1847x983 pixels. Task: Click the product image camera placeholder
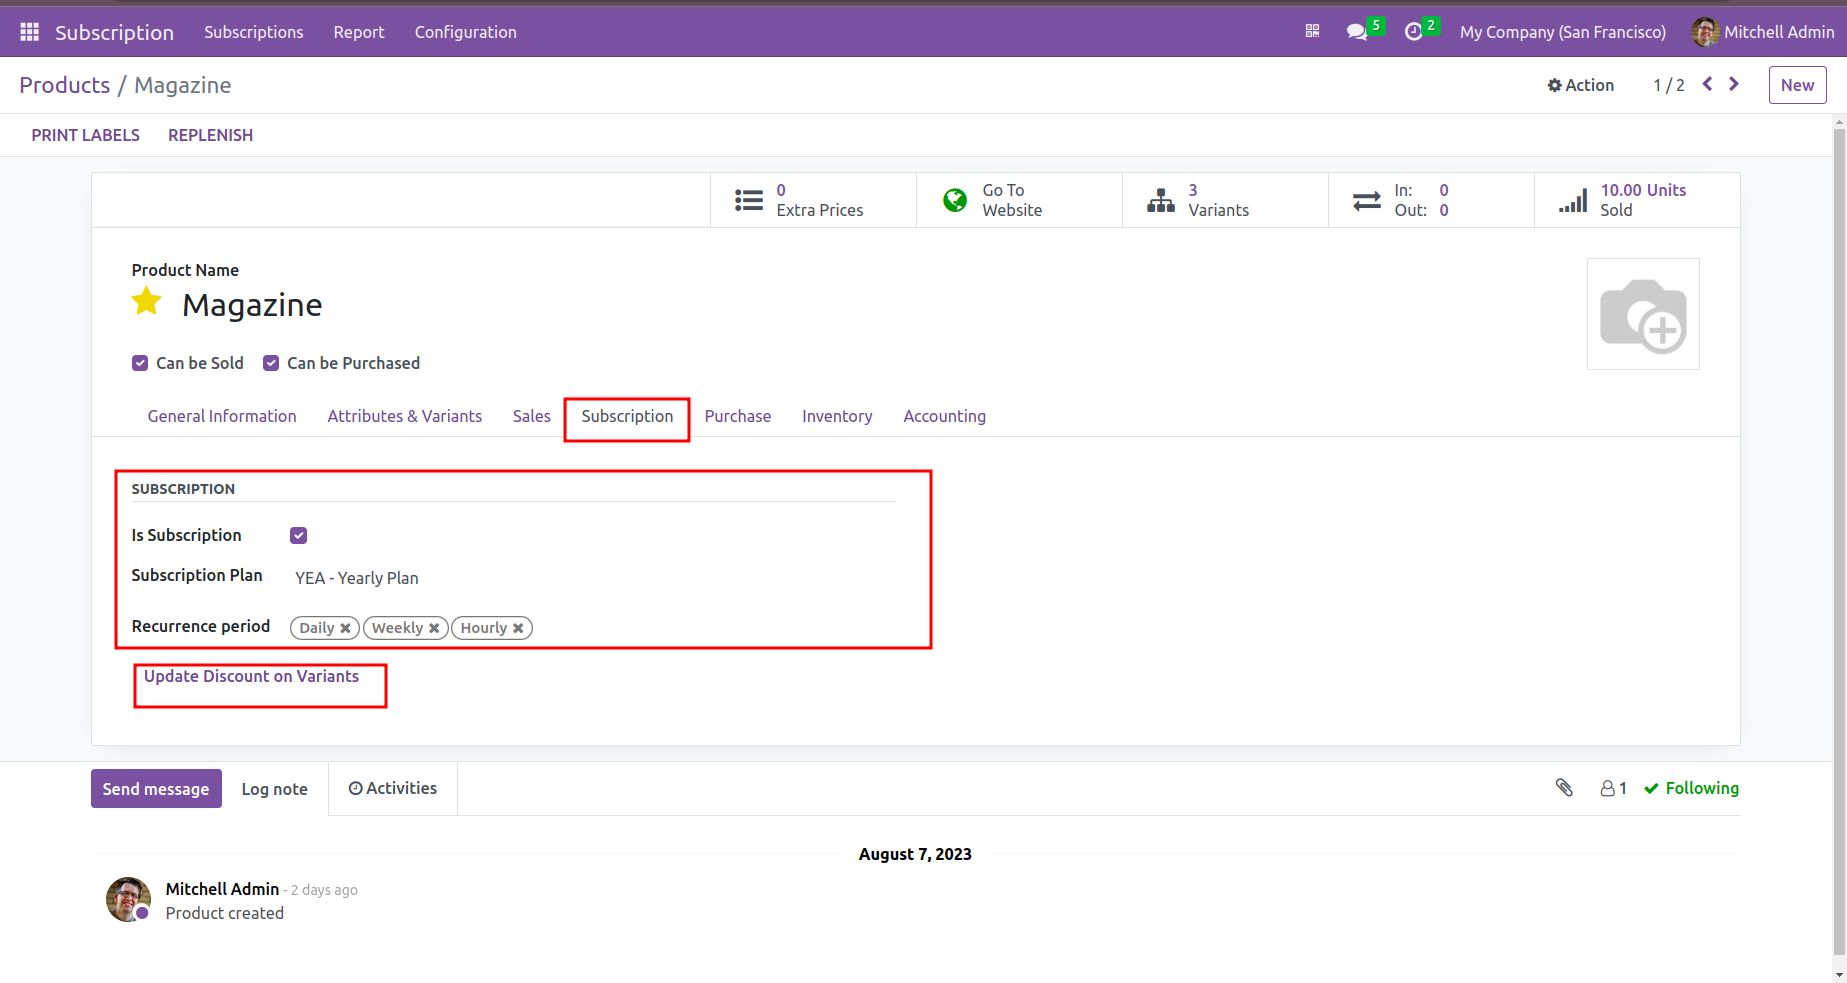[x=1643, y=314]
